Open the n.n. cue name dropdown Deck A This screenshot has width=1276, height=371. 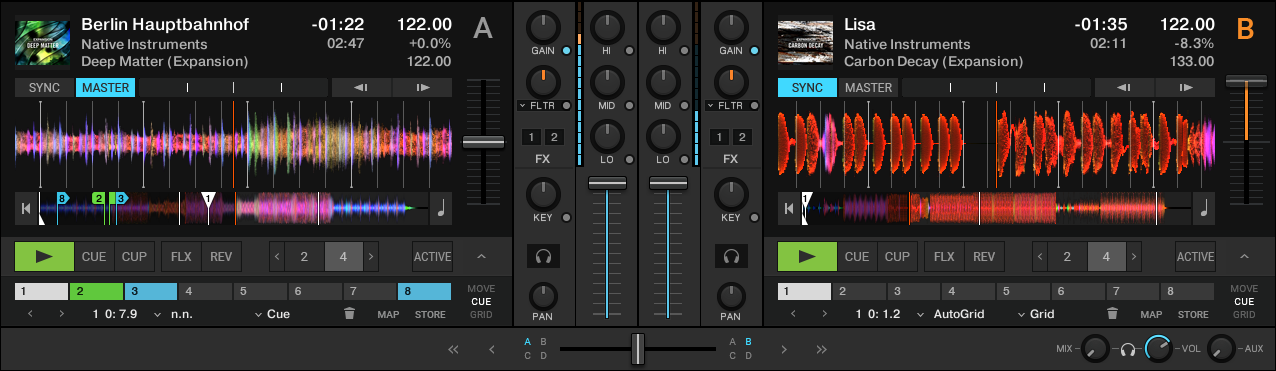pyautogui.click(x=173, y=314)
